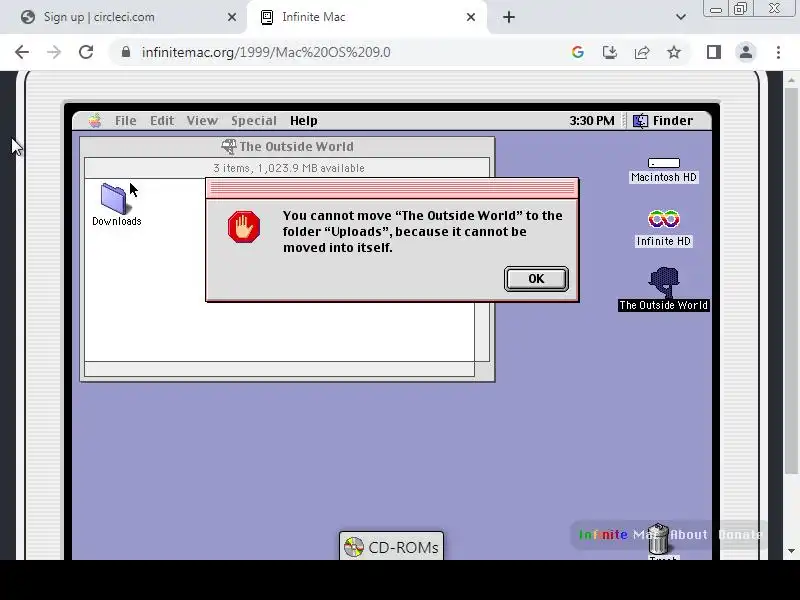
Task: Click the Trash can icon
Action: tap(659, 540)
